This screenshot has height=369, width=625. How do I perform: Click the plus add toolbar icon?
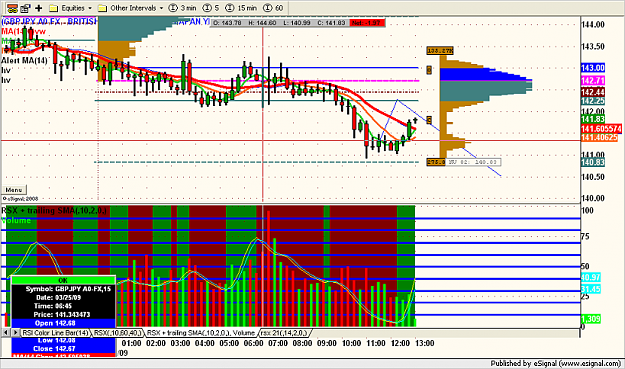(39, 8)
